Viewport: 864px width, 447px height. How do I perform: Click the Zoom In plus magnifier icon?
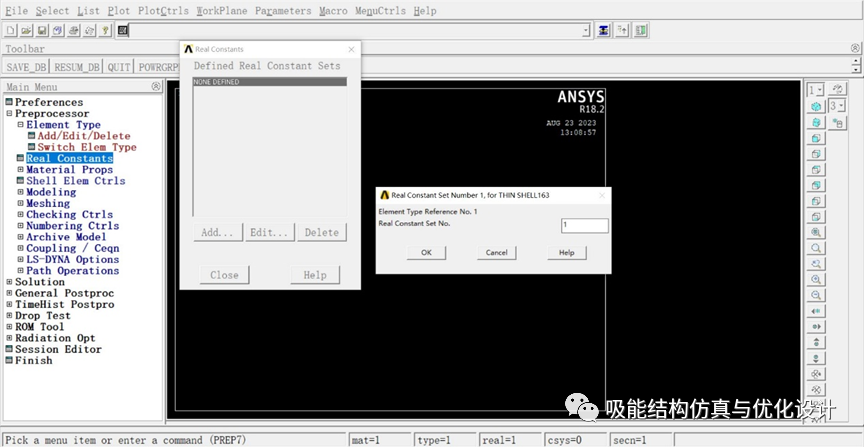[816, 279]
